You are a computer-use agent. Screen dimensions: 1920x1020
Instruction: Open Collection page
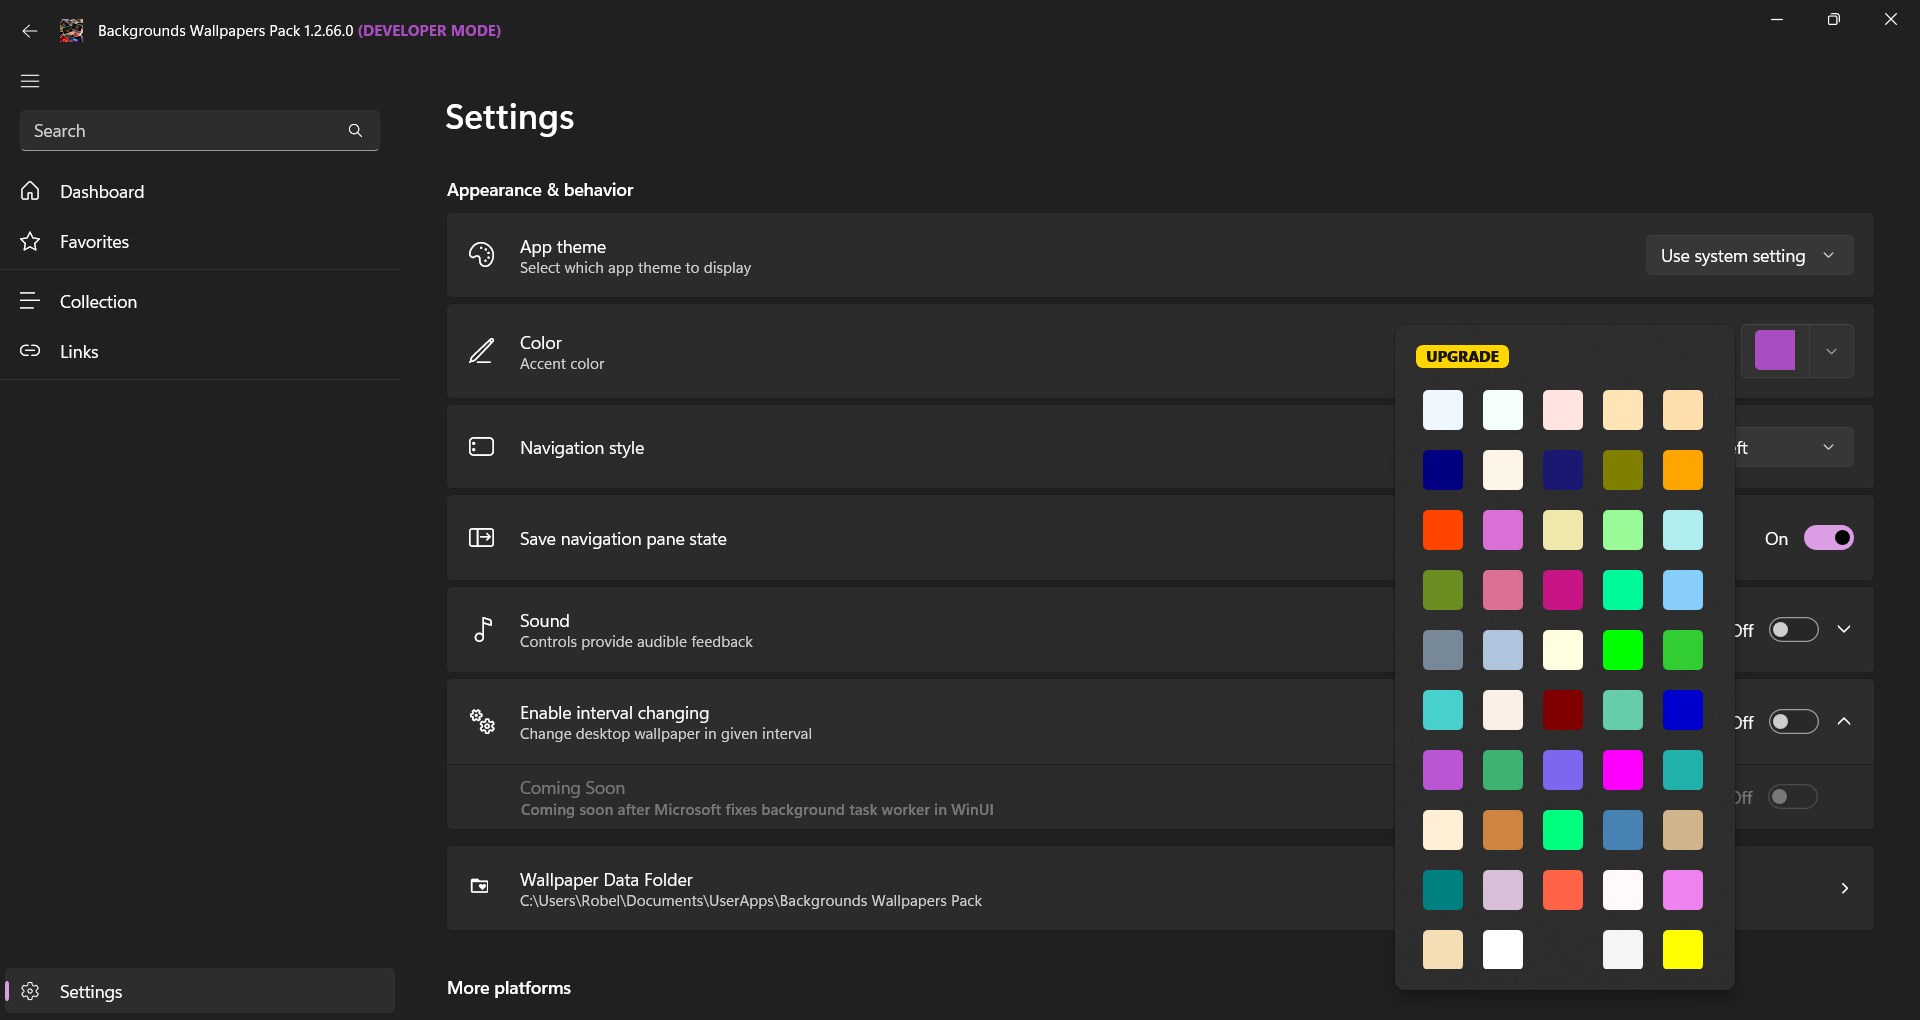tap(200, 301)
